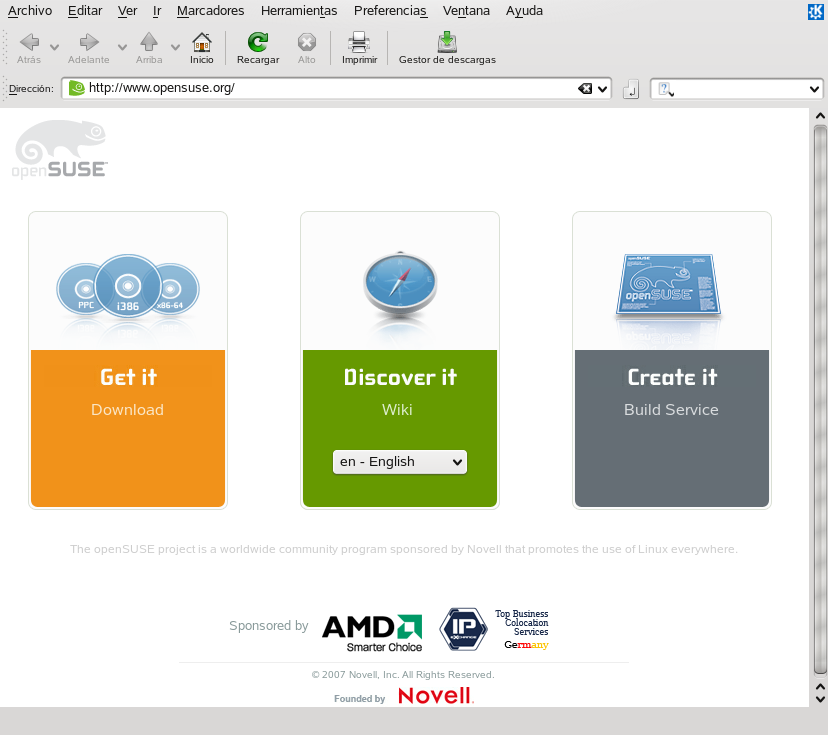Click the search provider icon in the search box

click(x=665, y=89)
